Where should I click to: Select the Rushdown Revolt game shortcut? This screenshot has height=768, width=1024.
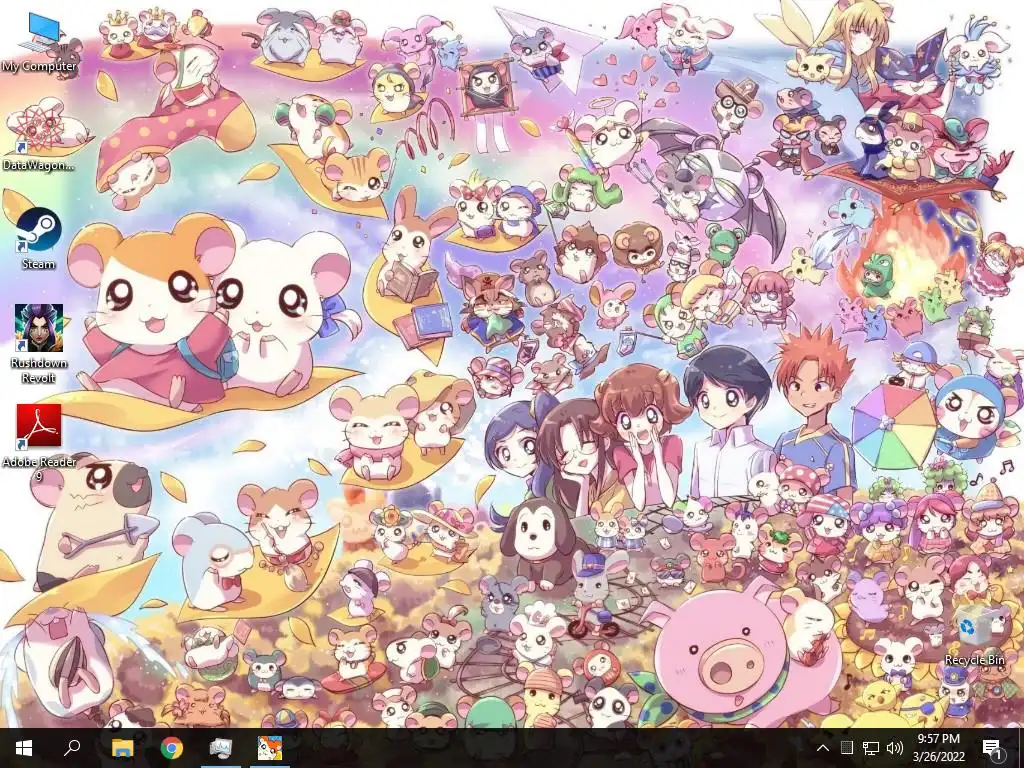[39, 344]
